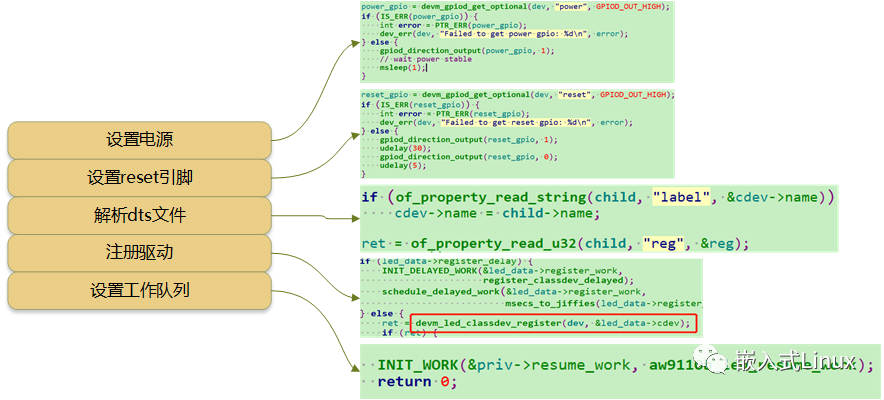This screenshot has width=884, height=400.
Task: Click the msecs_to_jiffies(led_data->register line
Action: coord(603,304)
